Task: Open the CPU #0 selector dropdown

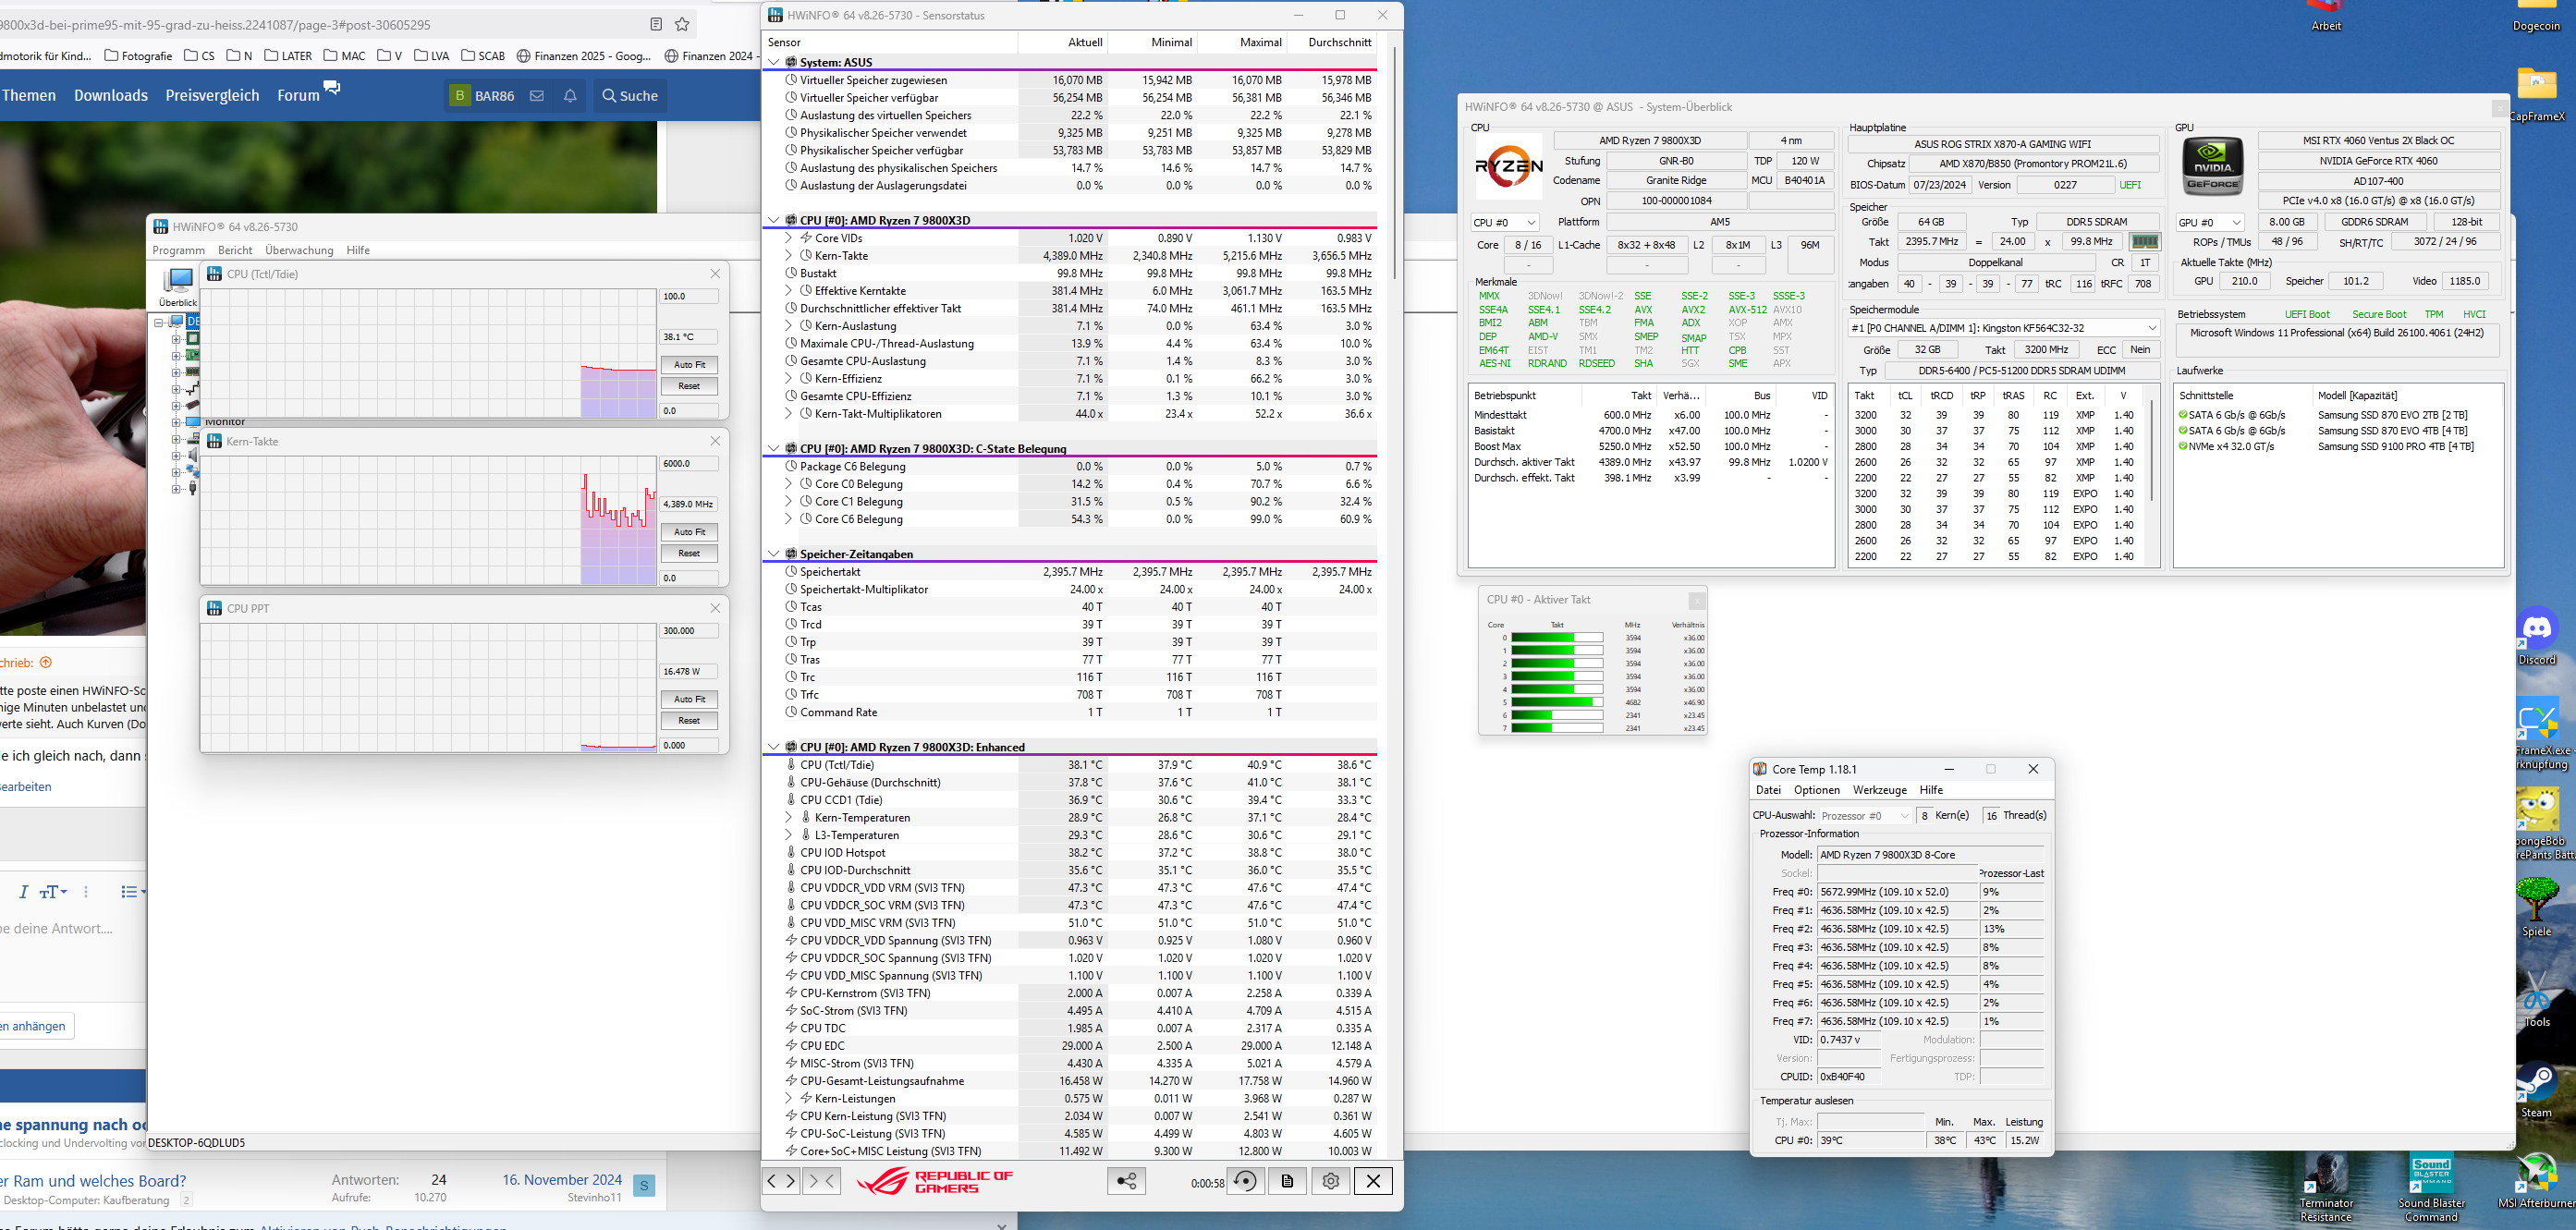Action: pyautogui.click(x=1504, y=222)
